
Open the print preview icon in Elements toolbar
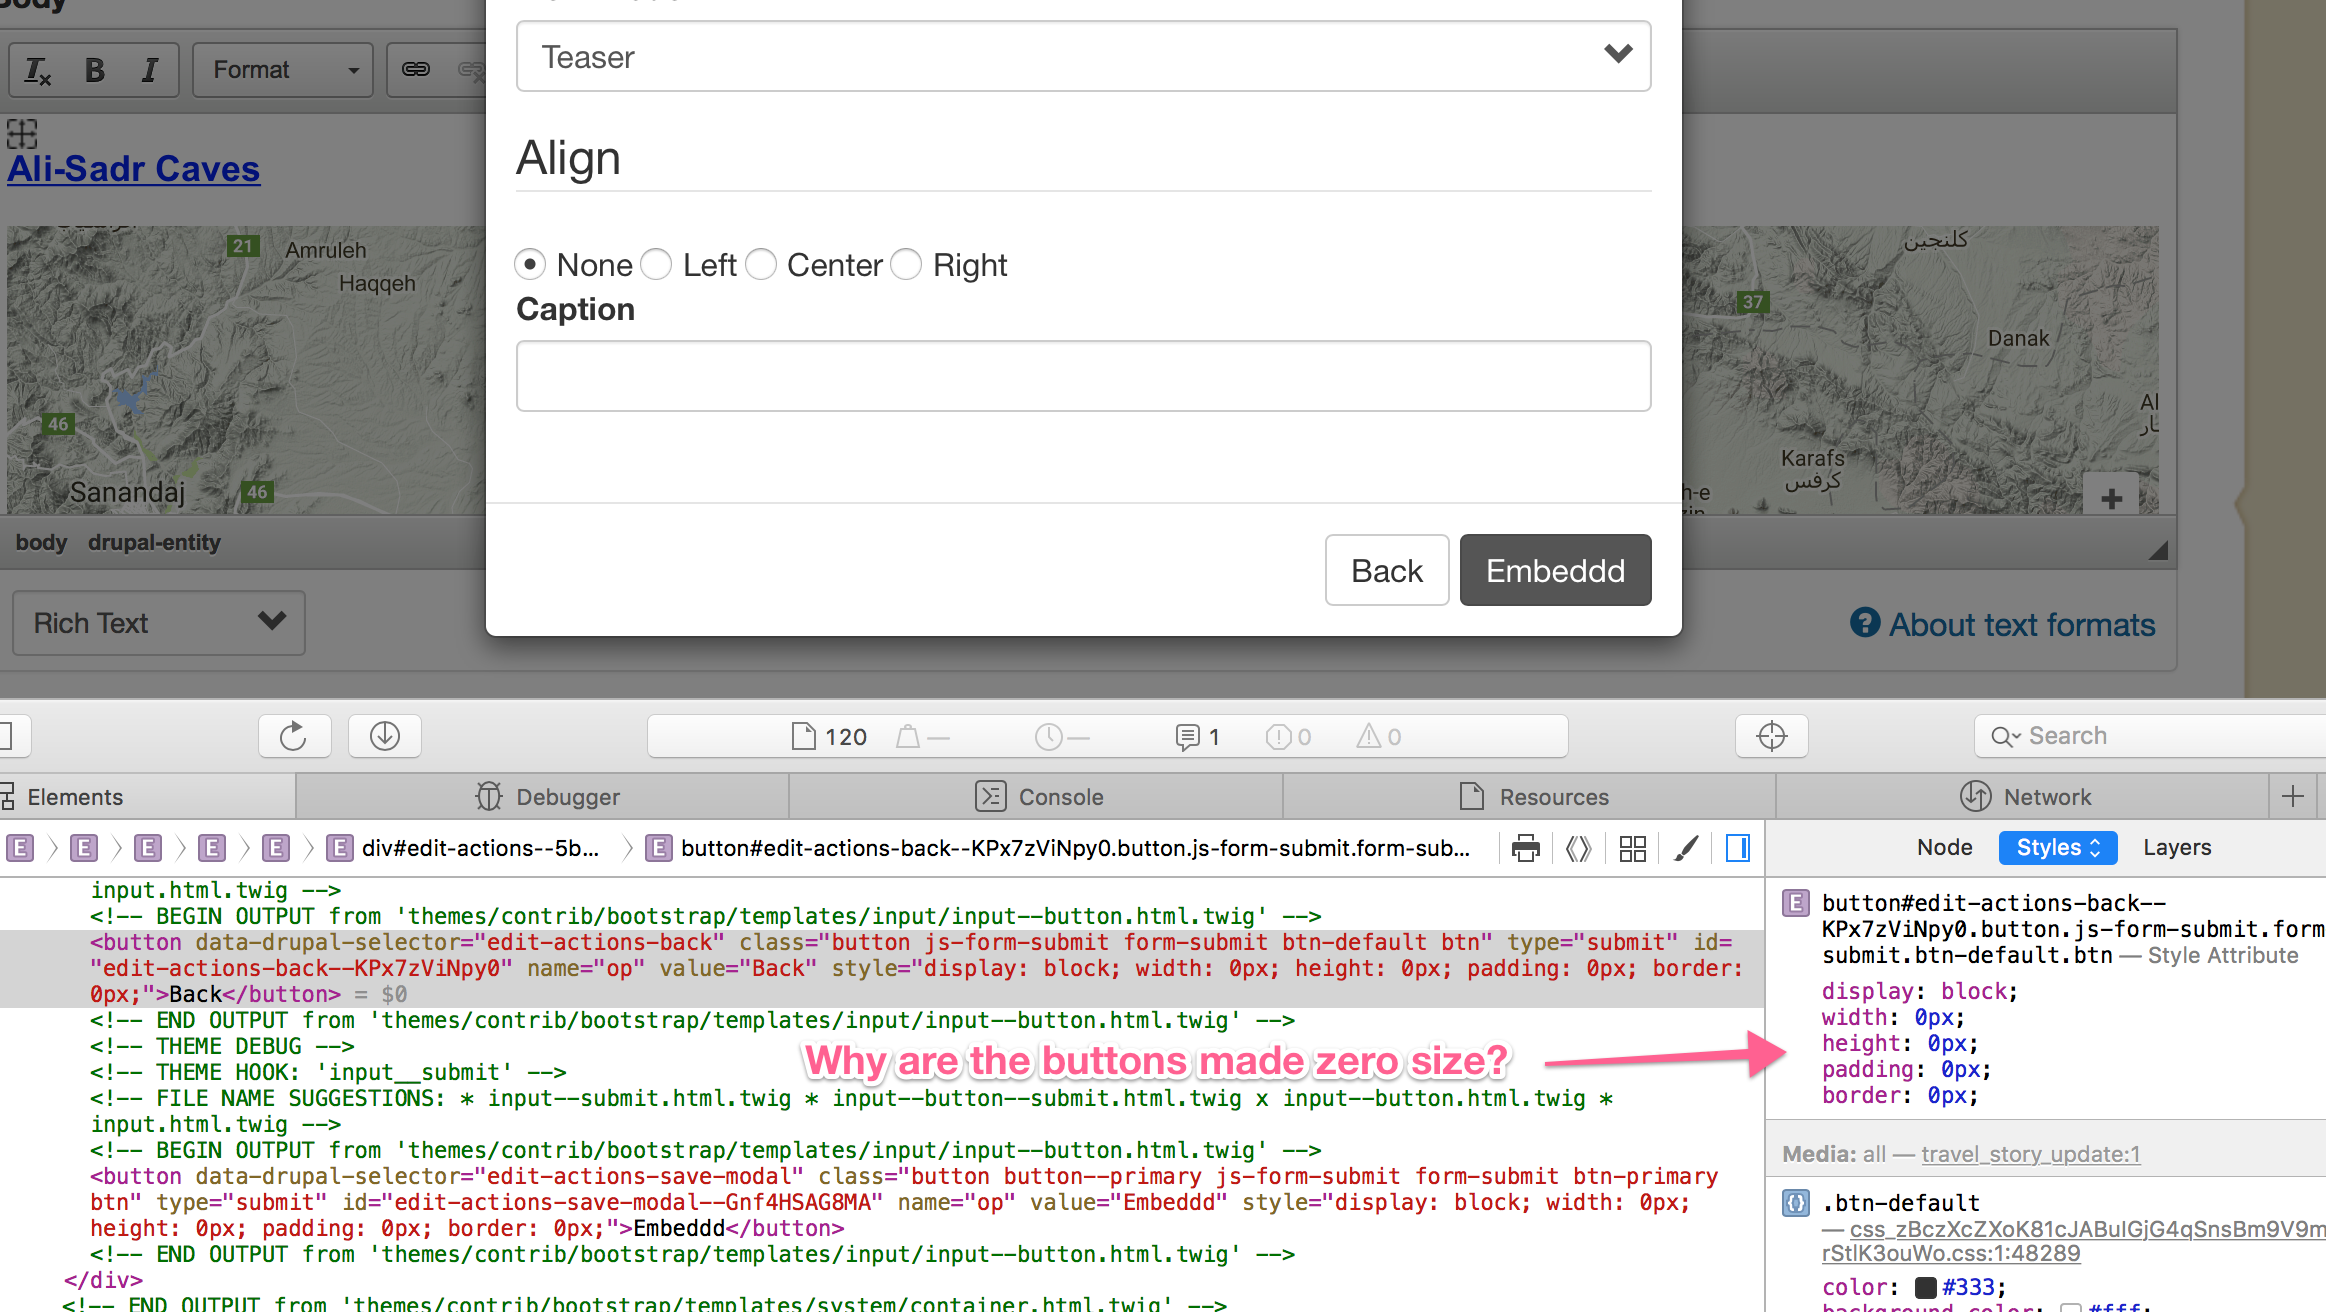1525,848
